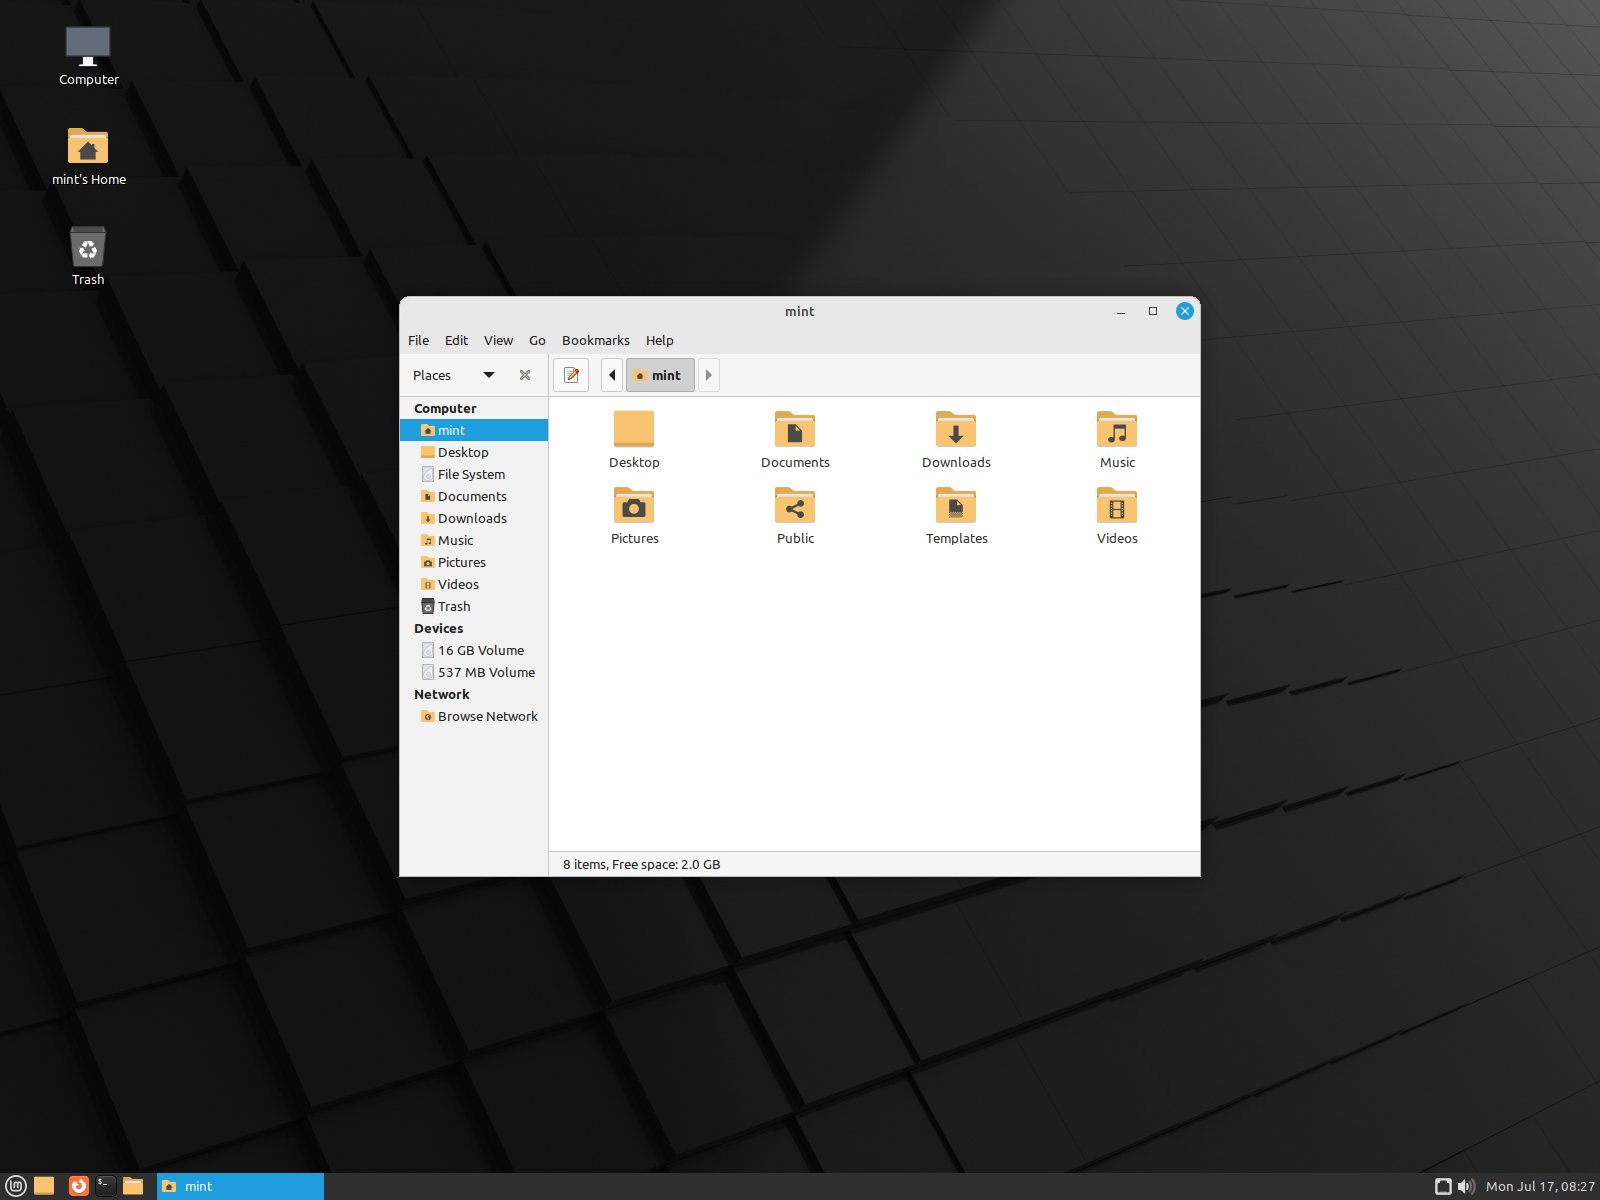The image size is (1600, 1200).
Task: Open Trash from the sidebar
Action: pos(454,606)
